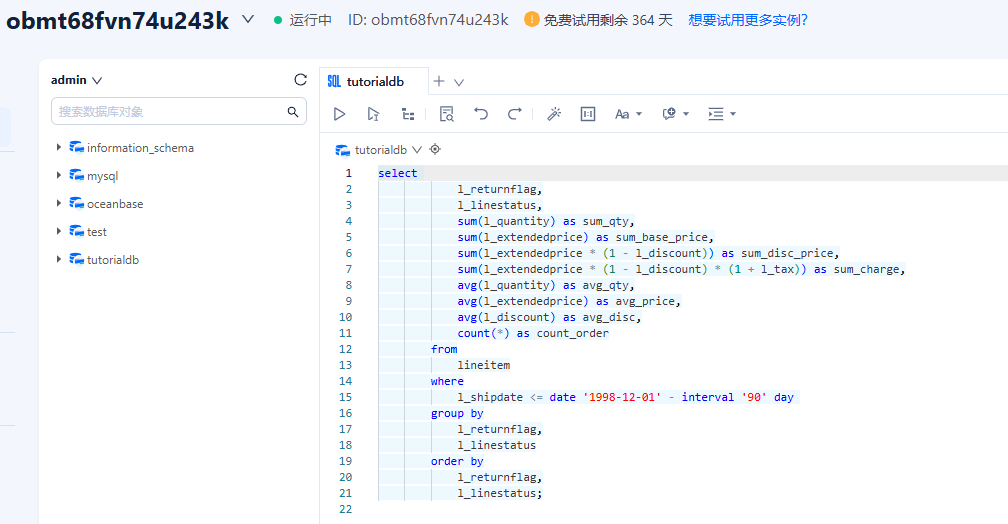The width and height of the screenshot is (1008, 524).
Task: Click the link to try more instances
Action: coord(748,20)
